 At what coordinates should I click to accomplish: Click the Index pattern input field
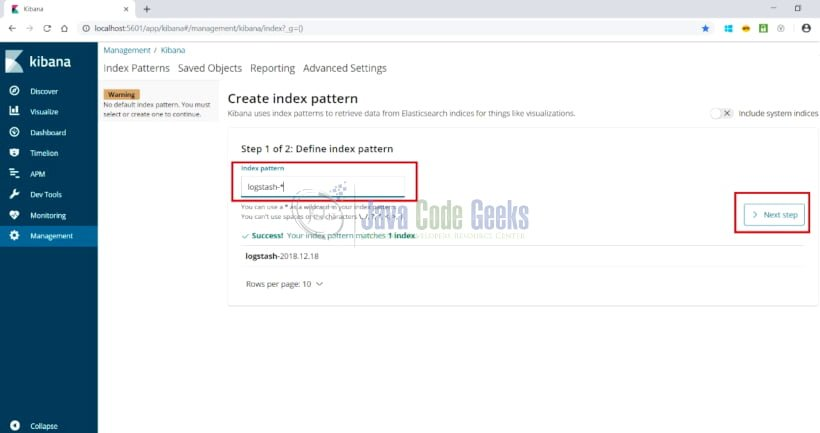323,187
